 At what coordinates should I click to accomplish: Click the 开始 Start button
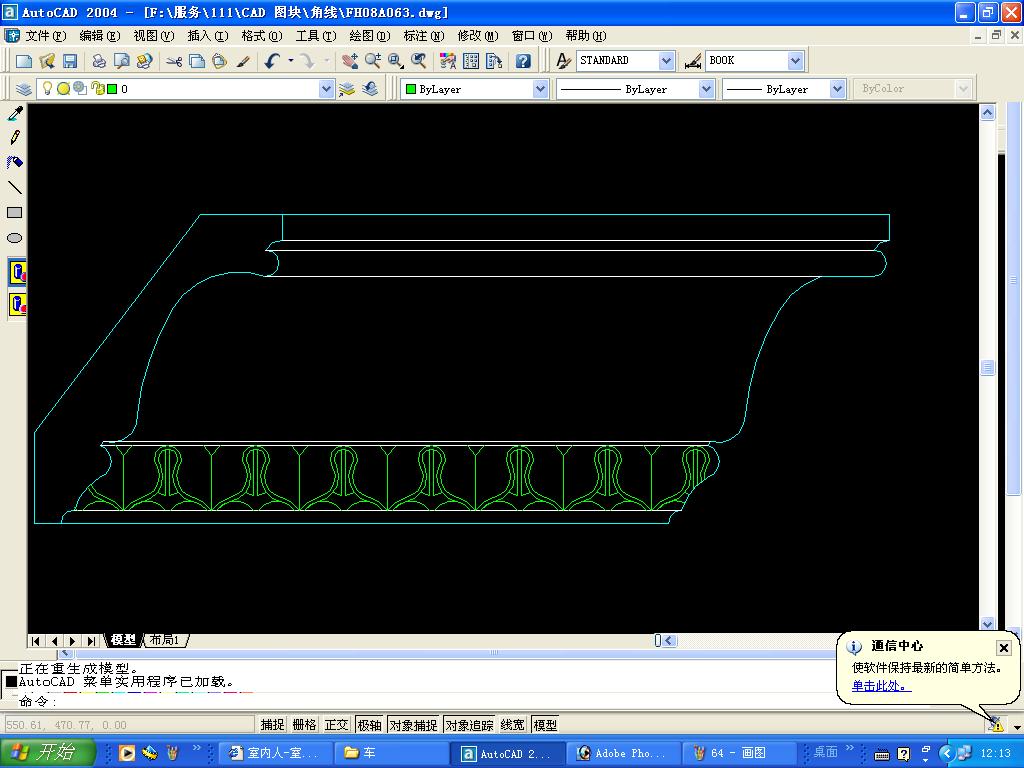tap(48, 753)
